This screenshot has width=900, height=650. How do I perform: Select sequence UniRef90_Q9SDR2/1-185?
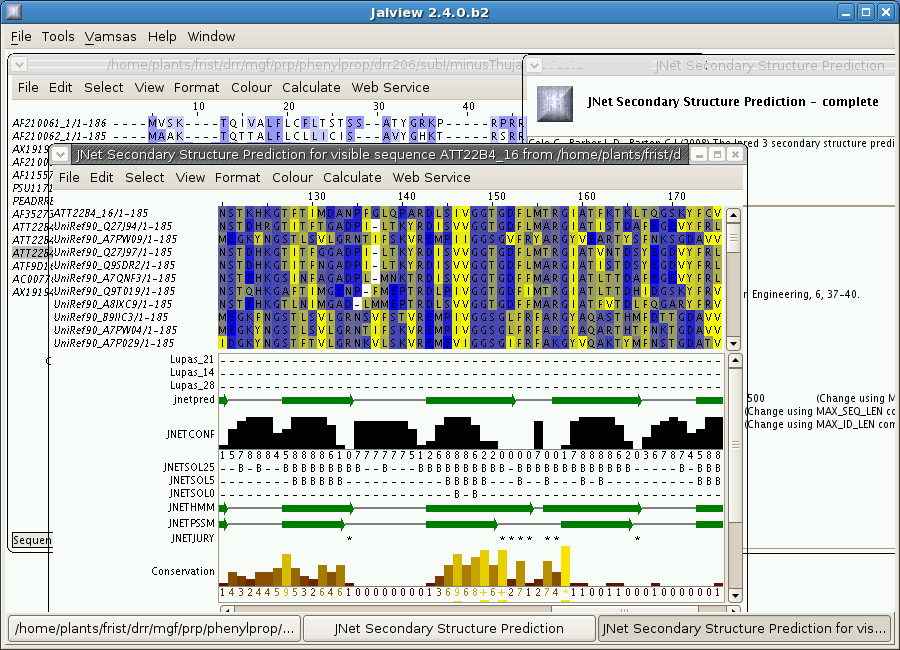pos(114,265)
